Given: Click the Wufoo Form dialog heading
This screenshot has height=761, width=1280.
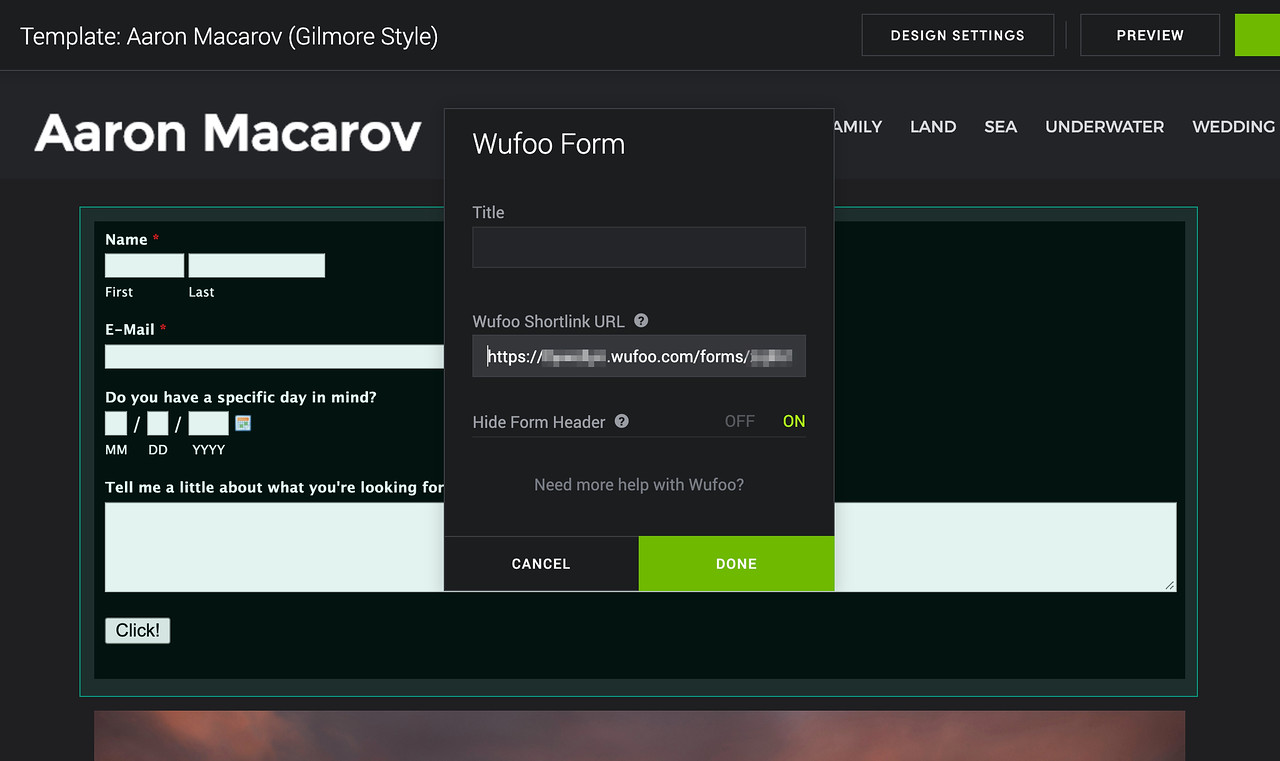Looking at the screenshot, I should point(549,144).
